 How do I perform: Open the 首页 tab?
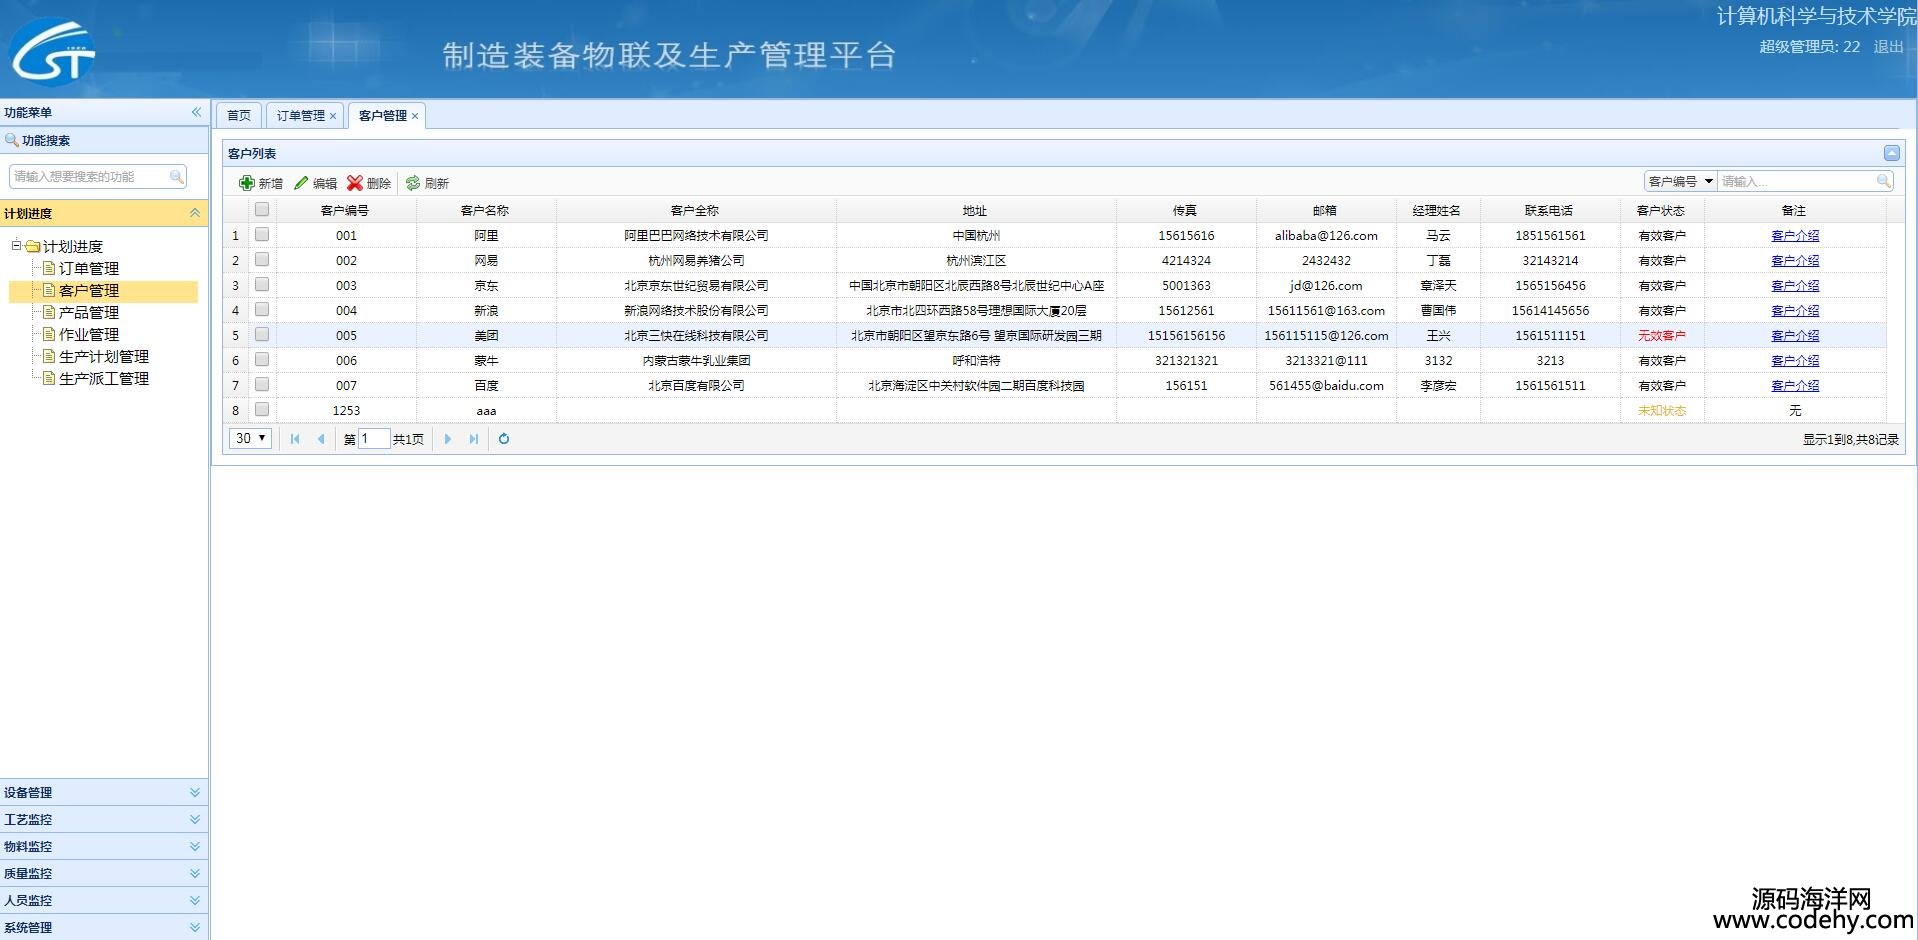(239, 116)
